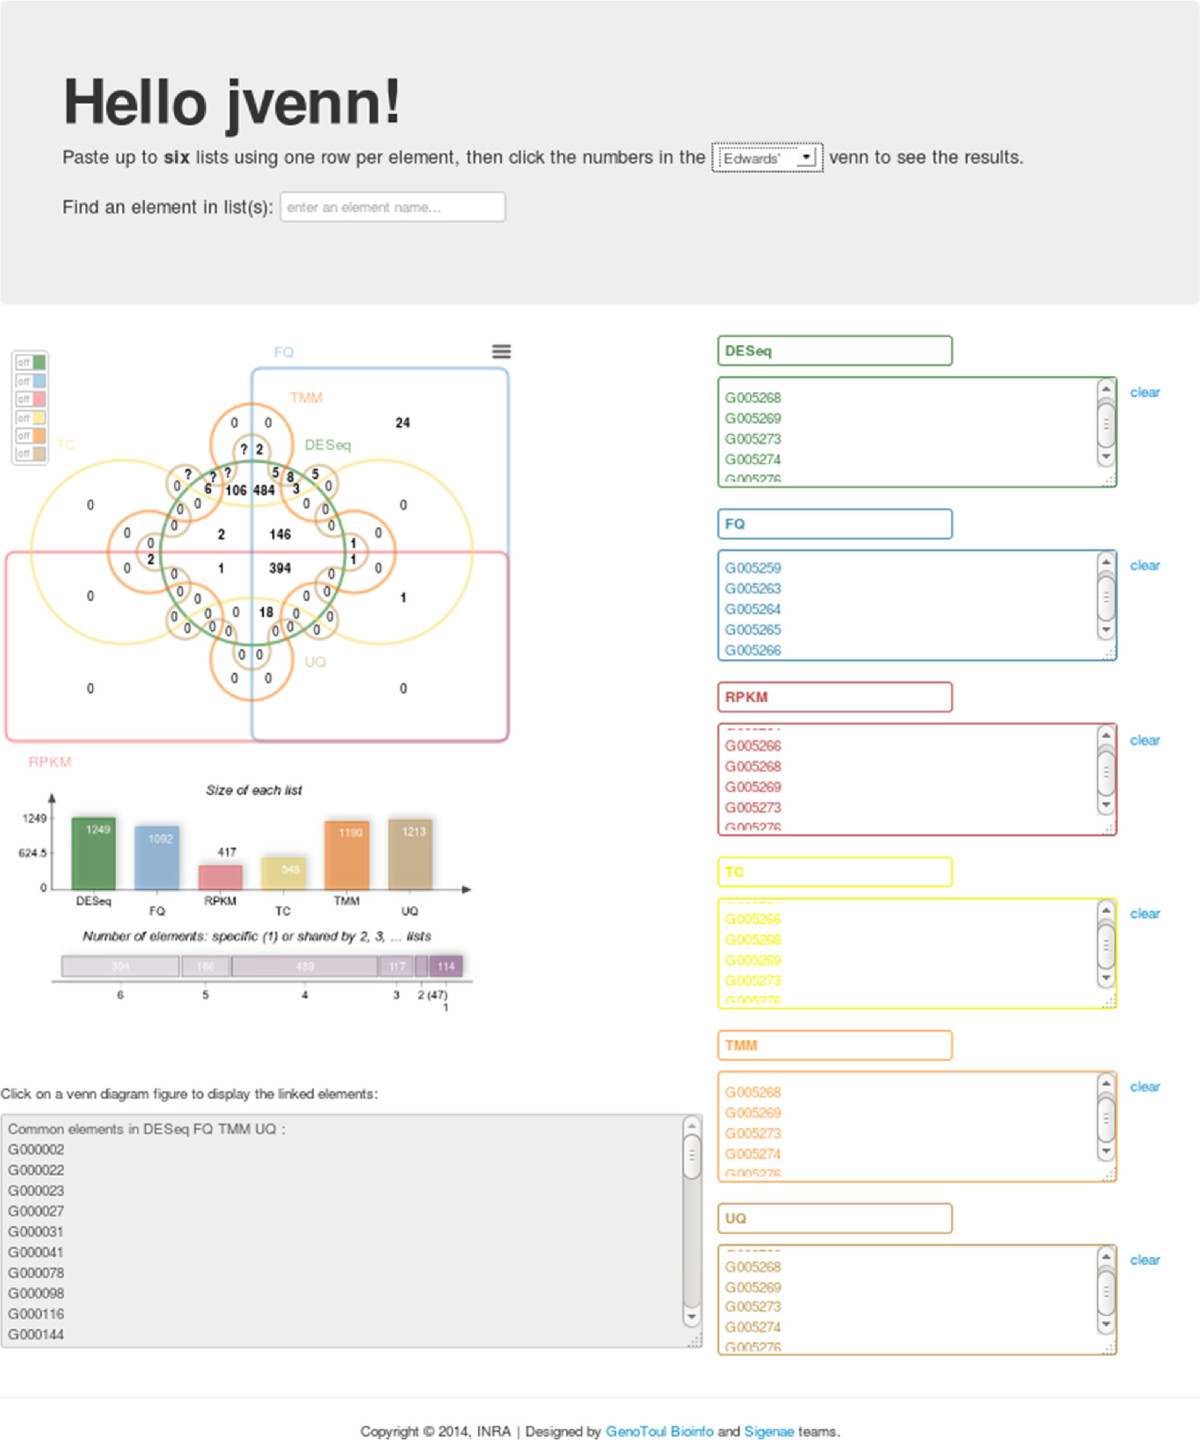Click the 484 region in venn diagram
The width and height of the screenshot is (1200, 1440).
click(264, 490)
